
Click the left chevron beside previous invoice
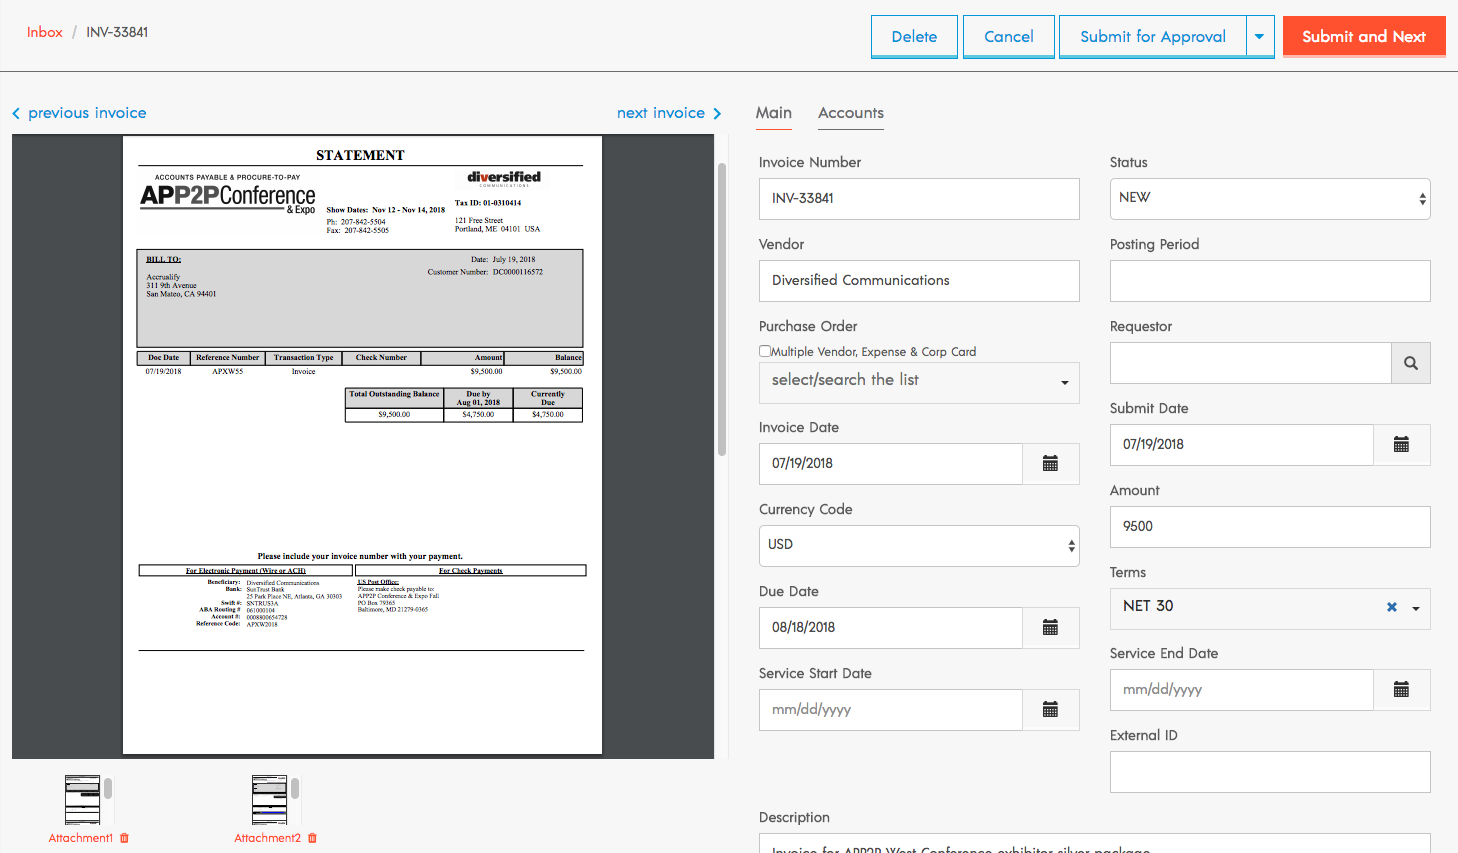[x=16, y=113]
